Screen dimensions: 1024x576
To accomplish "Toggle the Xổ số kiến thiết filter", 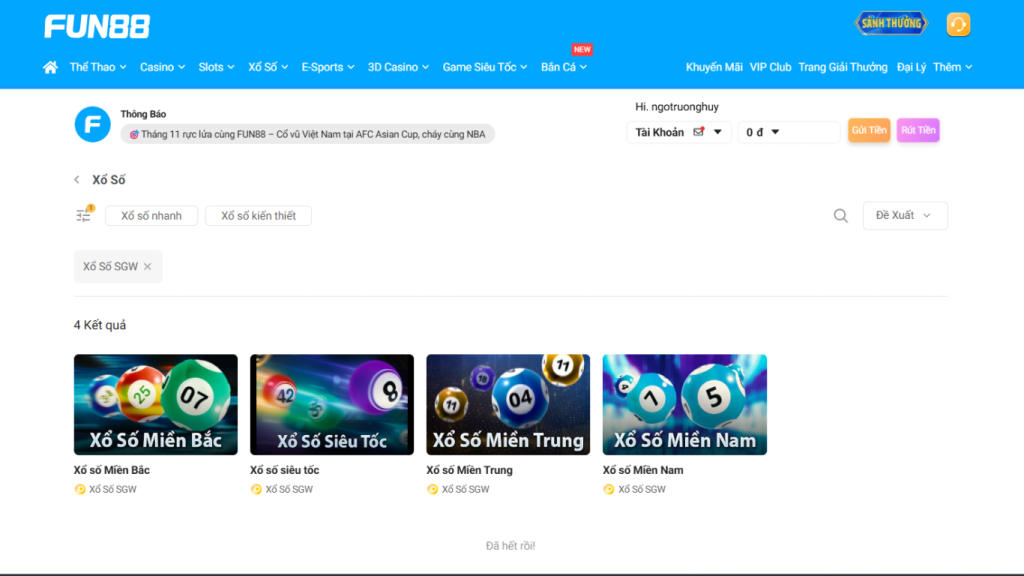I will tap(258, 216).
